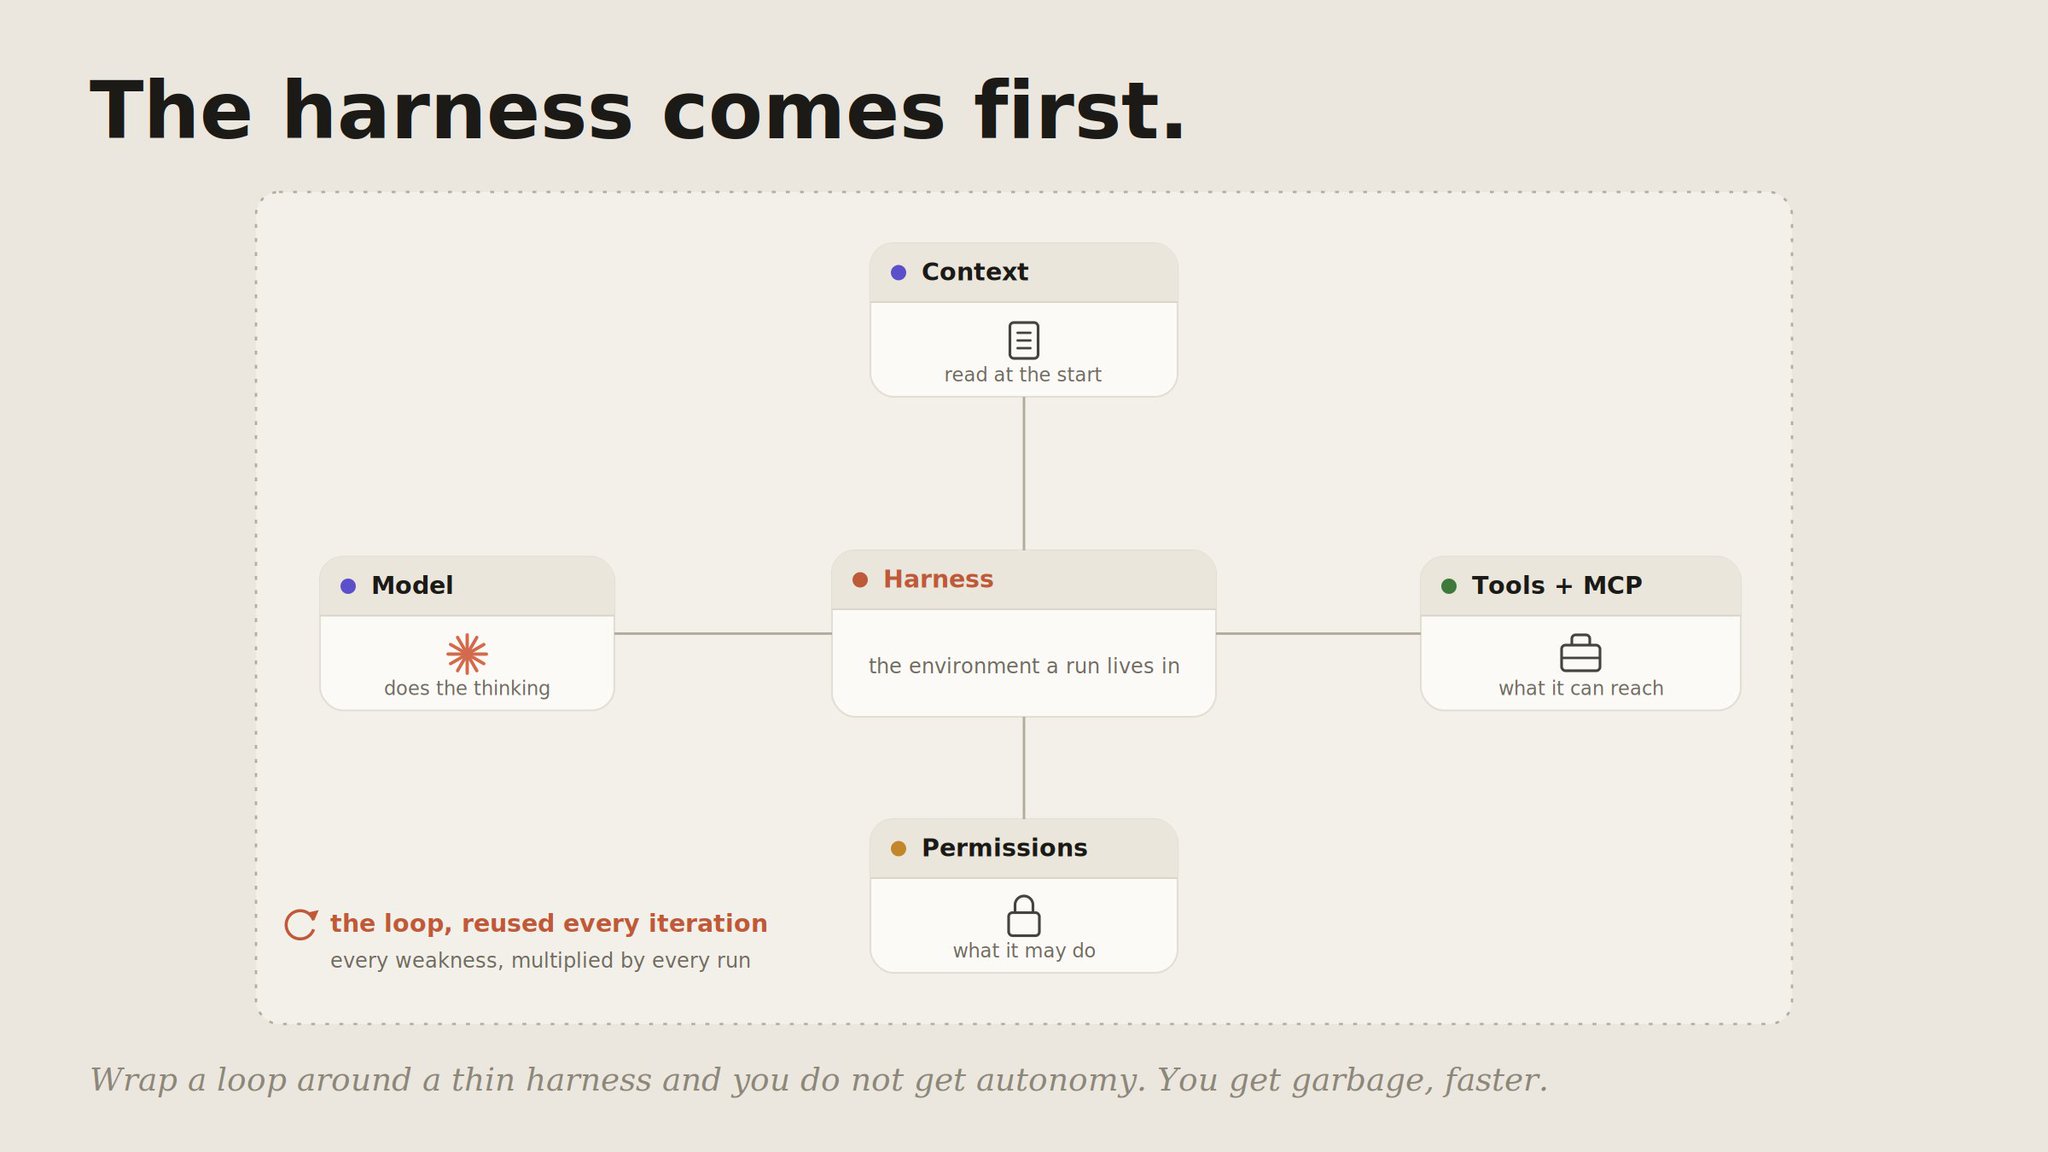Click the orange starburst icon under Model
2048x1152 pixels.
(467, 654)
